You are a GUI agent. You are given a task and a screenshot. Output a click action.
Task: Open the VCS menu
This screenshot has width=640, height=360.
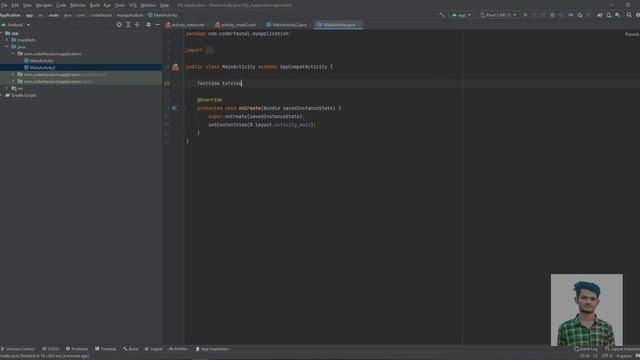click(x=133, y=5)
